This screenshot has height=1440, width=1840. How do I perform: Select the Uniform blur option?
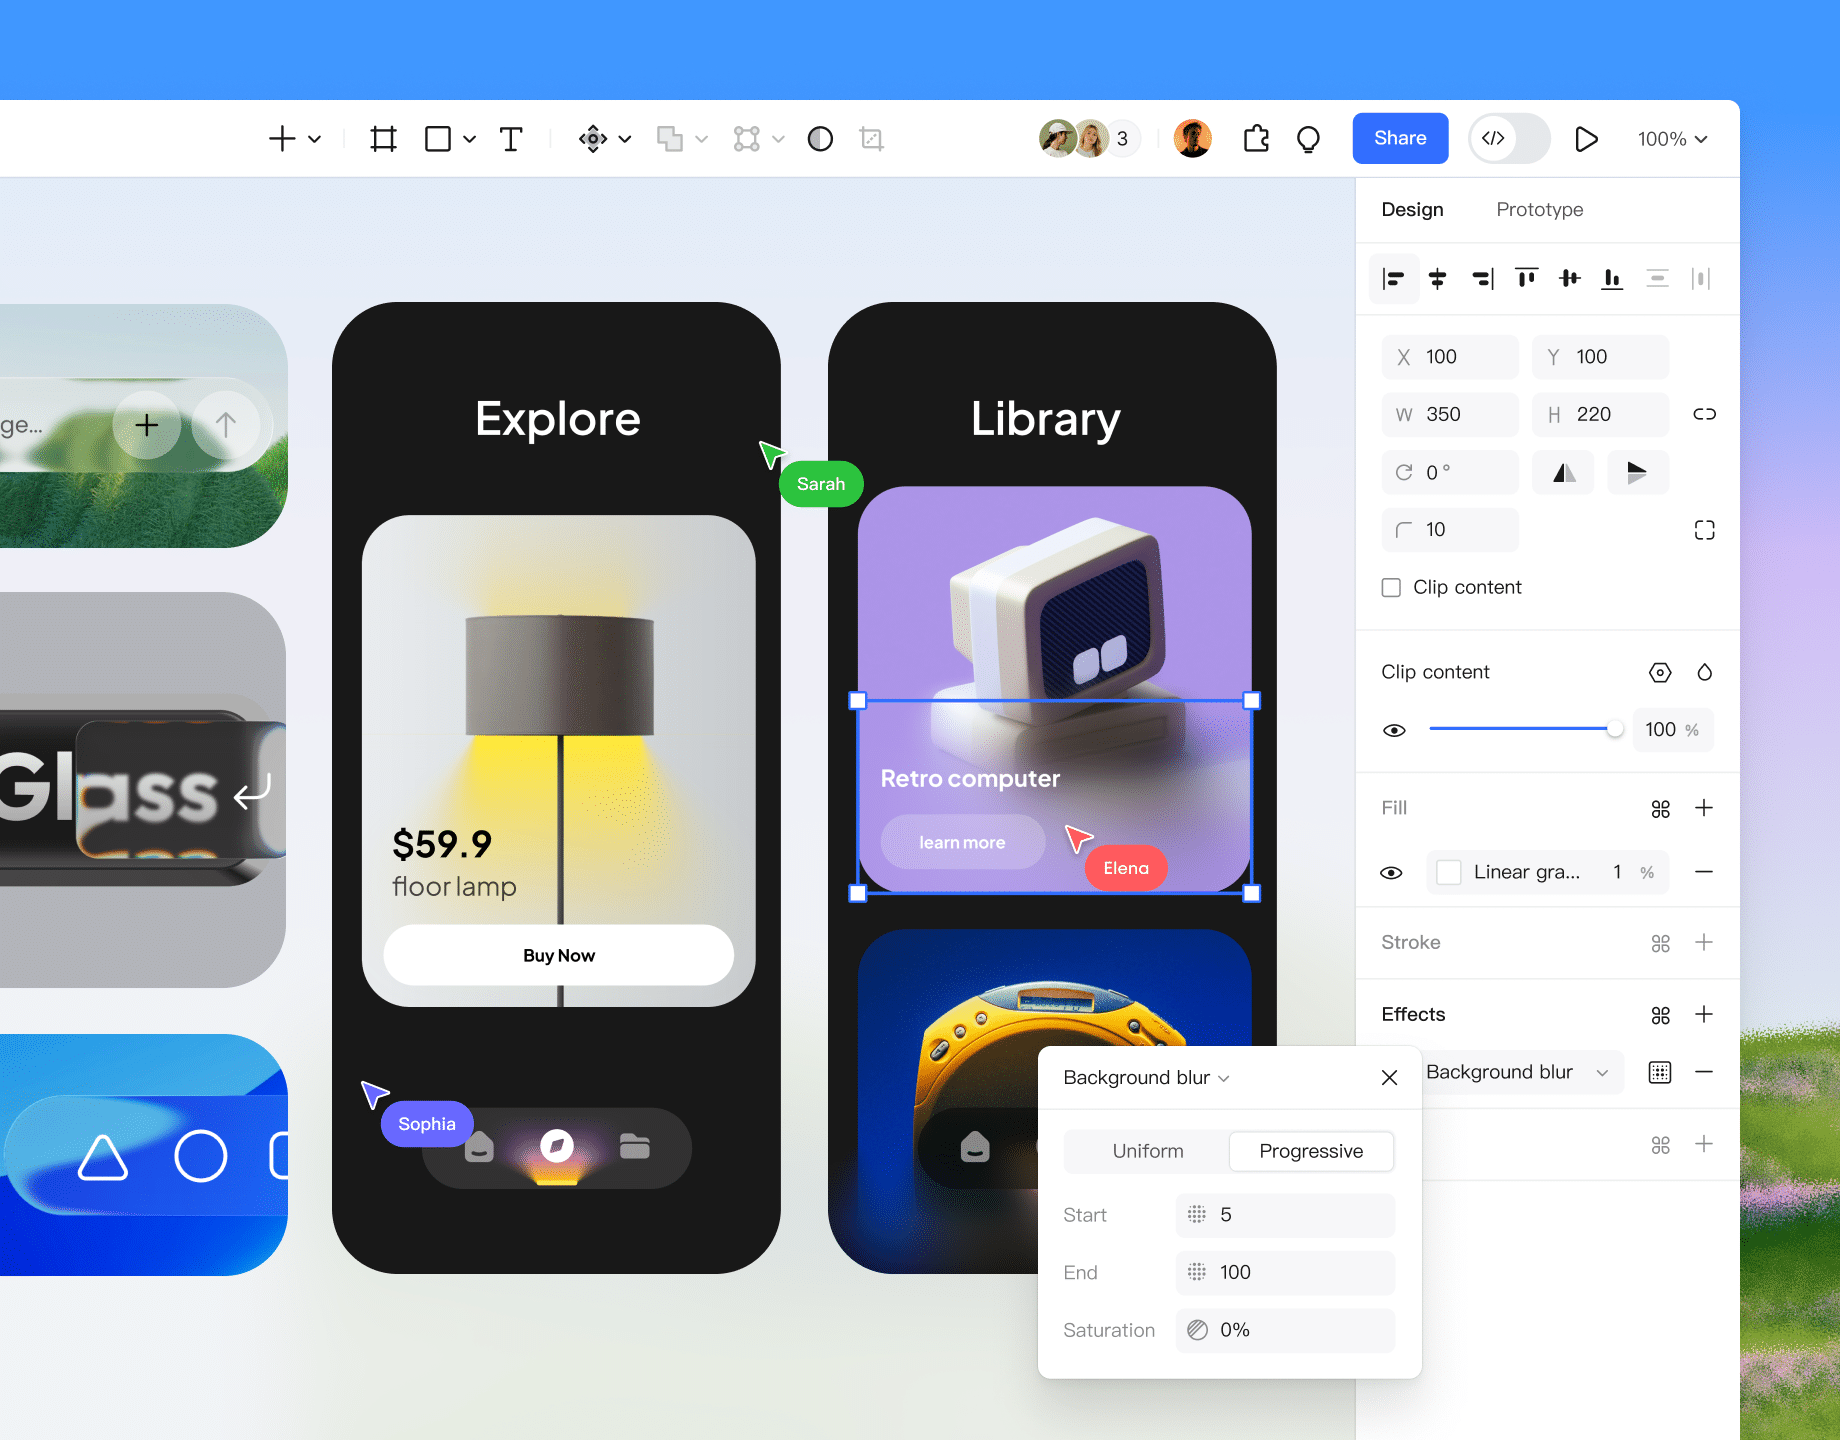point(1147,1151)
